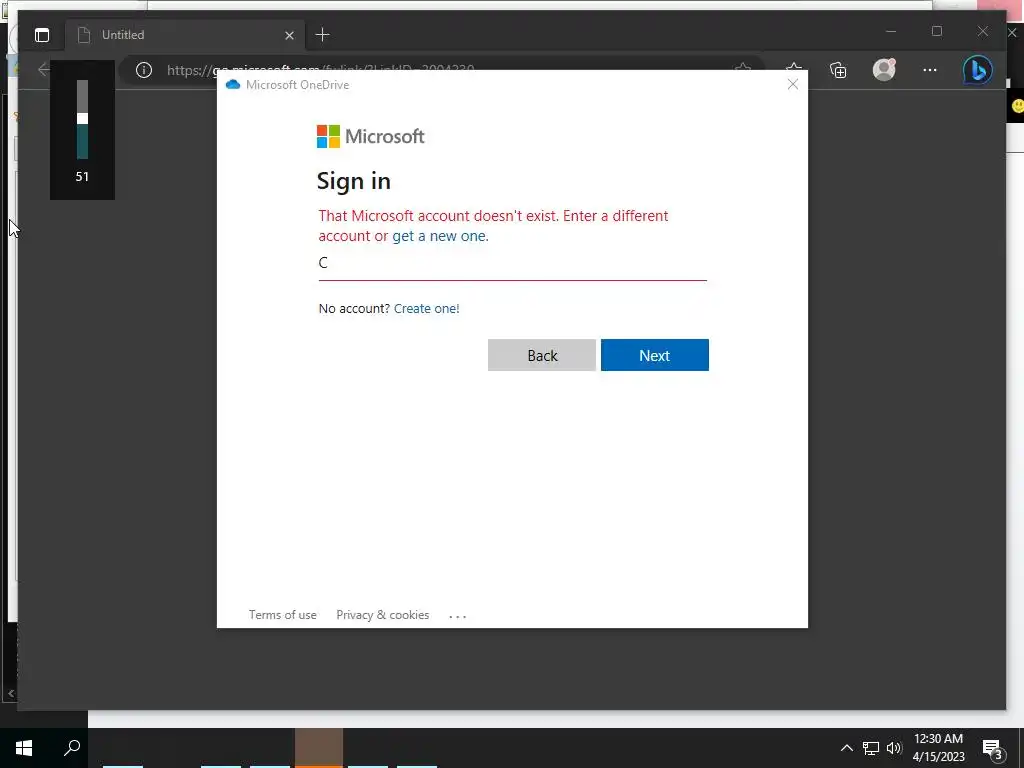Open Edge Settings and more menu

pos(930,70)
